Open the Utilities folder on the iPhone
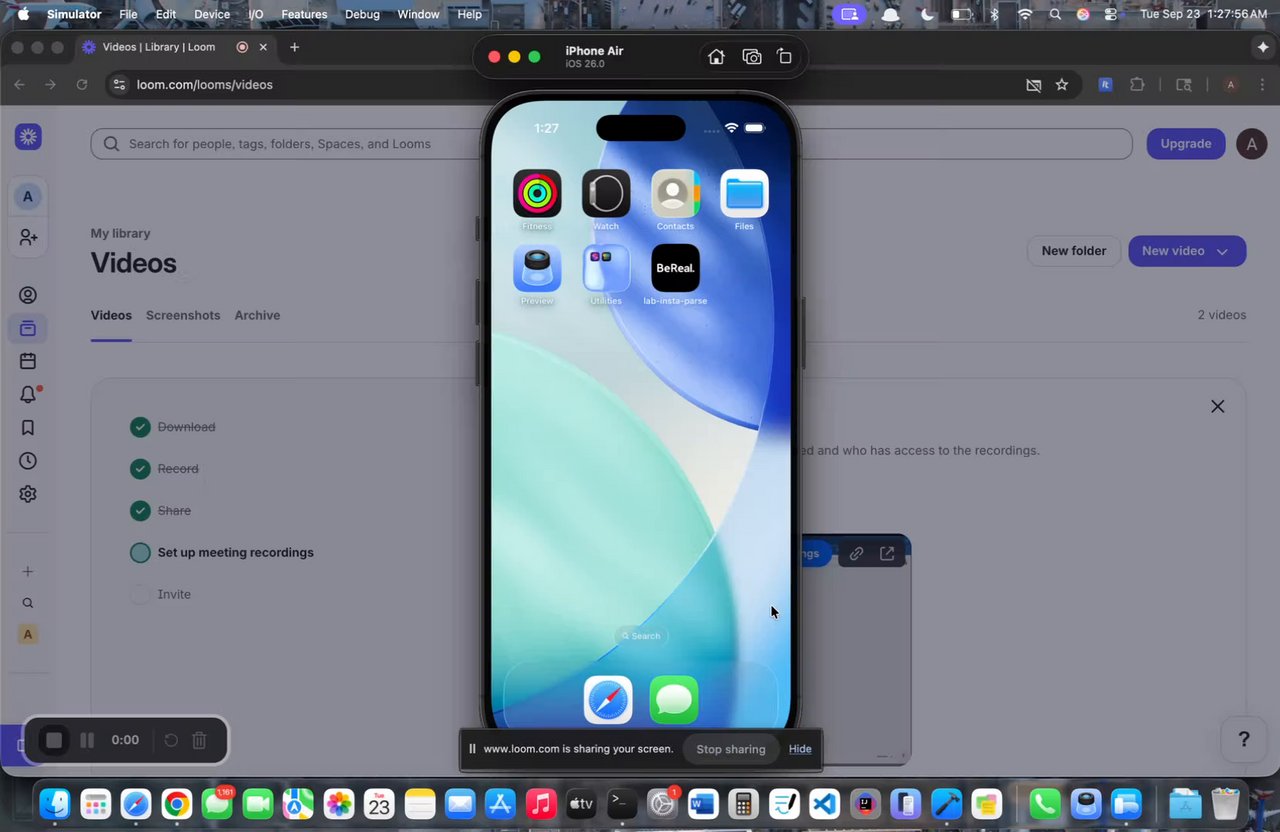1280x832 pixels. [606, 268]
